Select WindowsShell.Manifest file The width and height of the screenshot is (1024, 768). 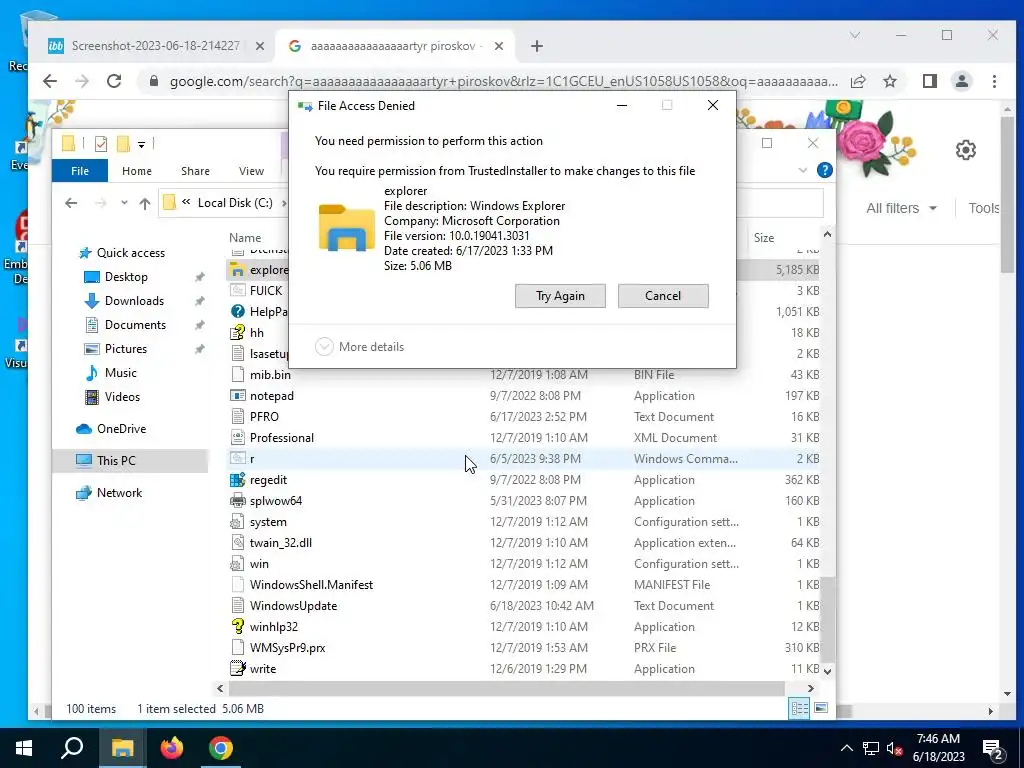coord(311,584)
